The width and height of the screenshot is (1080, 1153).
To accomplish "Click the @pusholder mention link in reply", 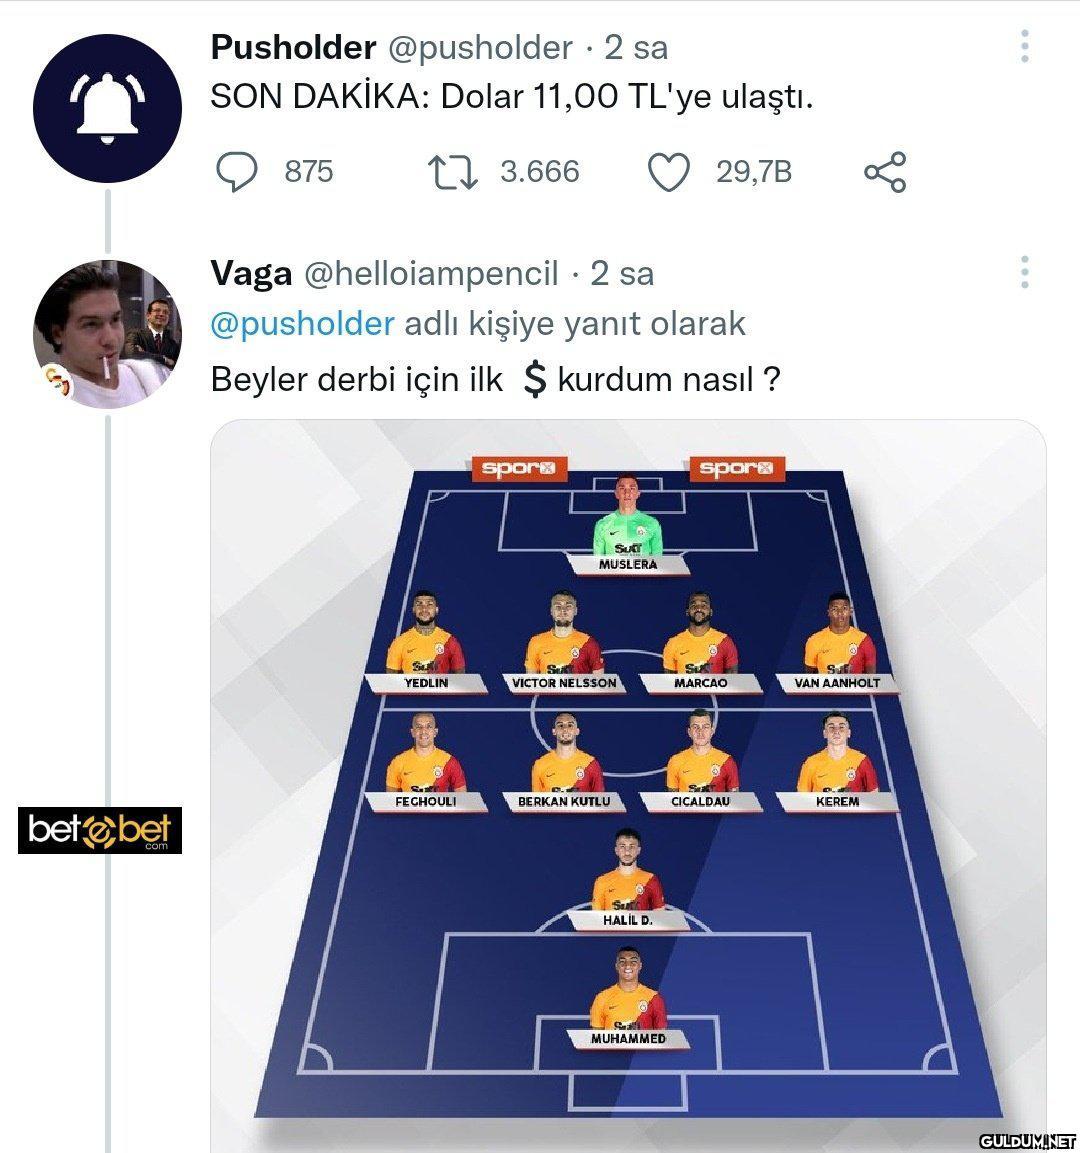I will pos(302,324).
